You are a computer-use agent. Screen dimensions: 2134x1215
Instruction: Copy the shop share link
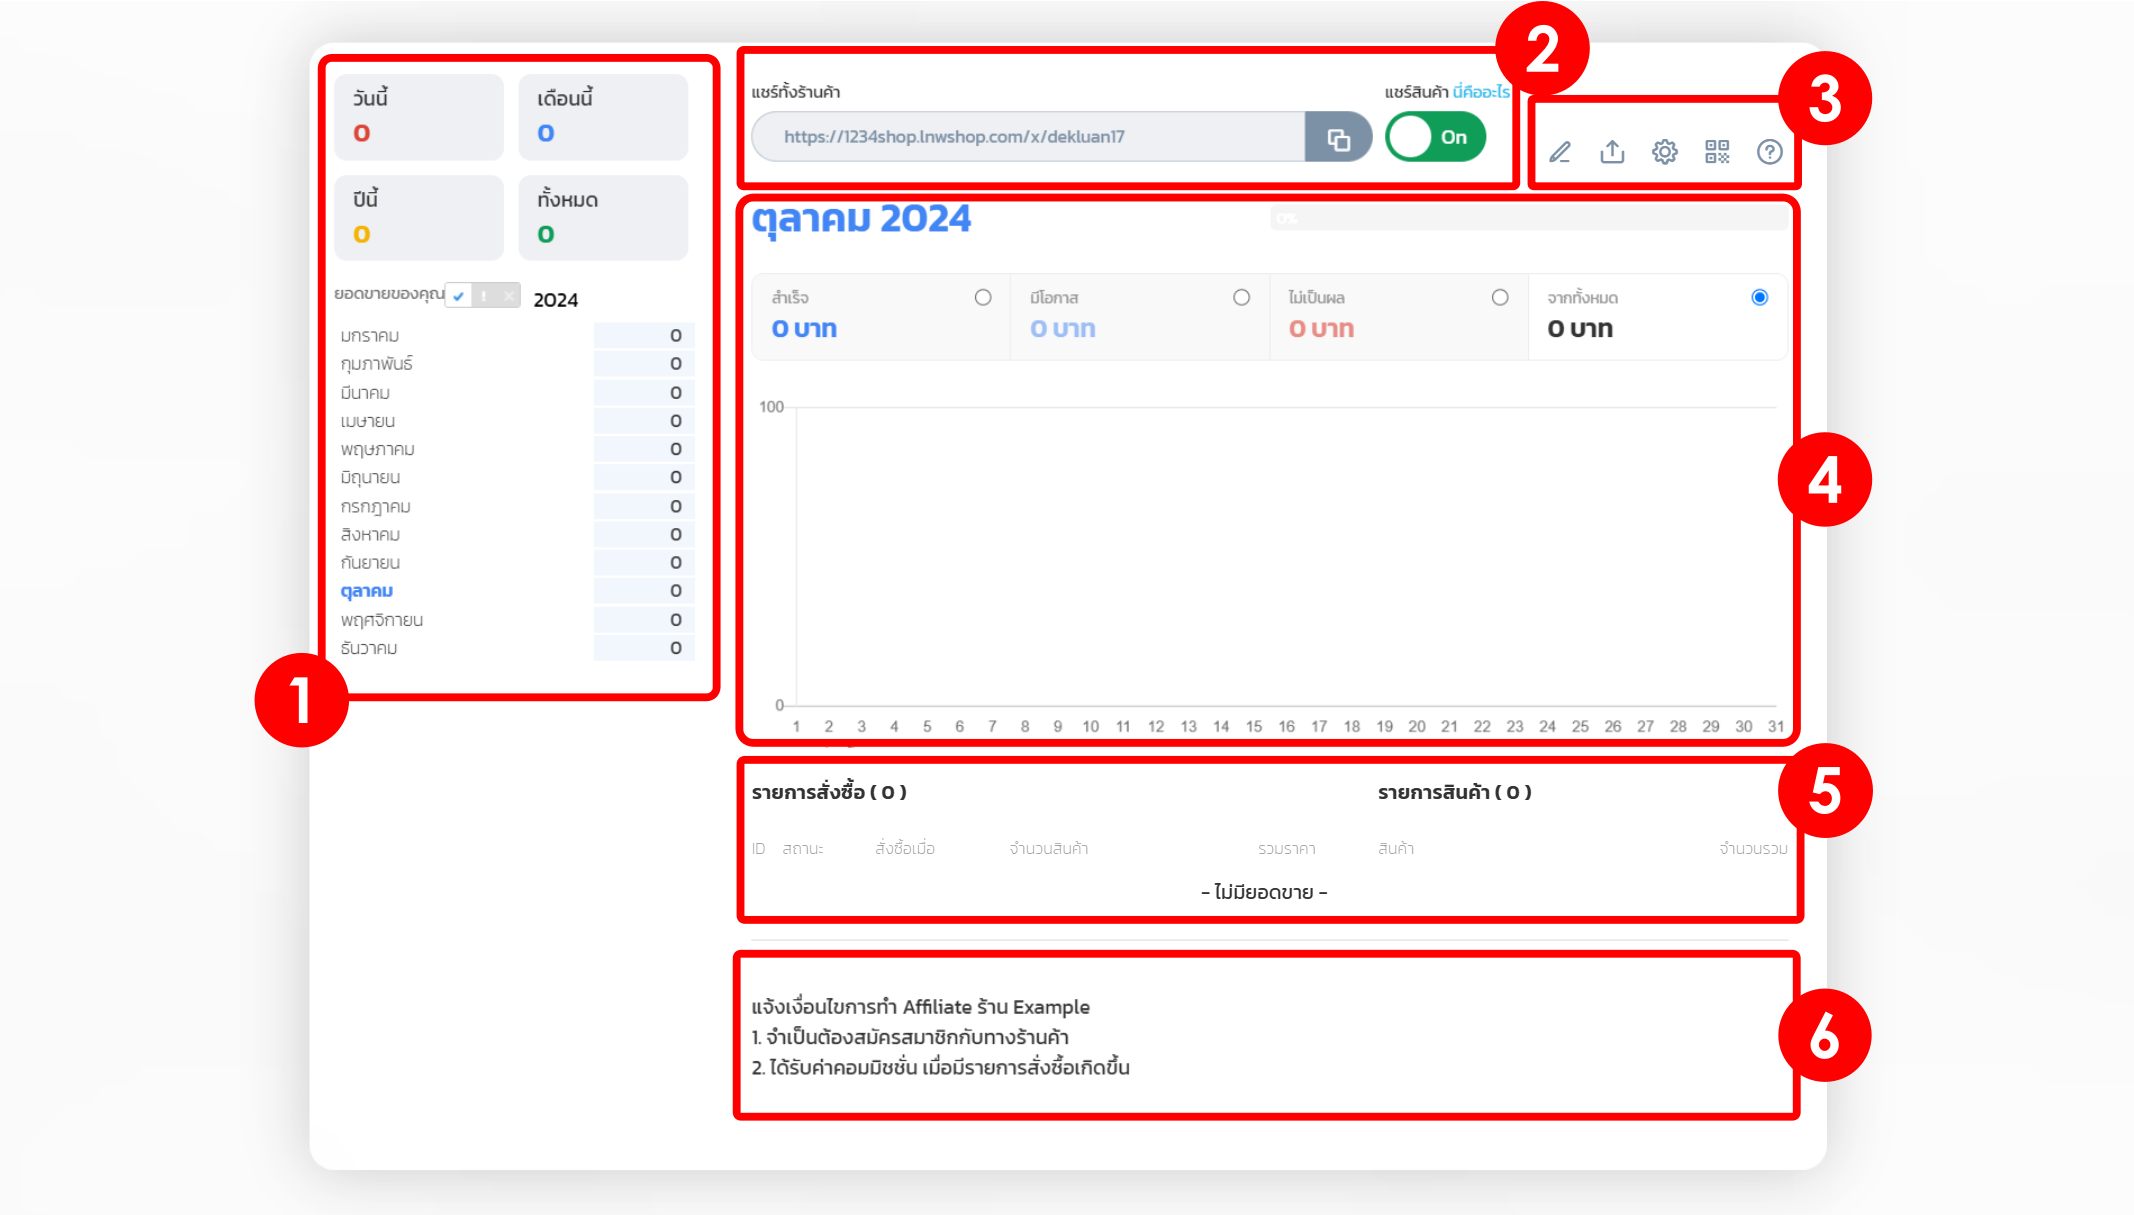point(1338,138)
